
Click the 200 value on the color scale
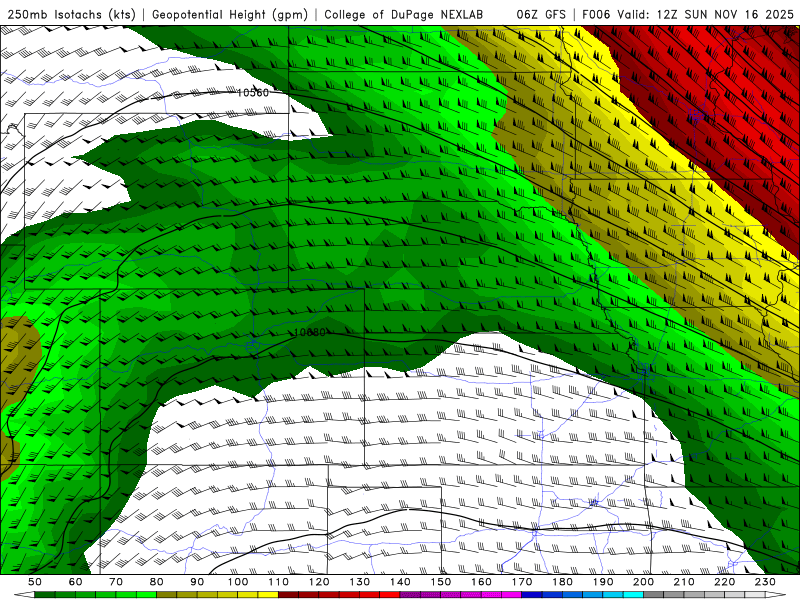644,582
